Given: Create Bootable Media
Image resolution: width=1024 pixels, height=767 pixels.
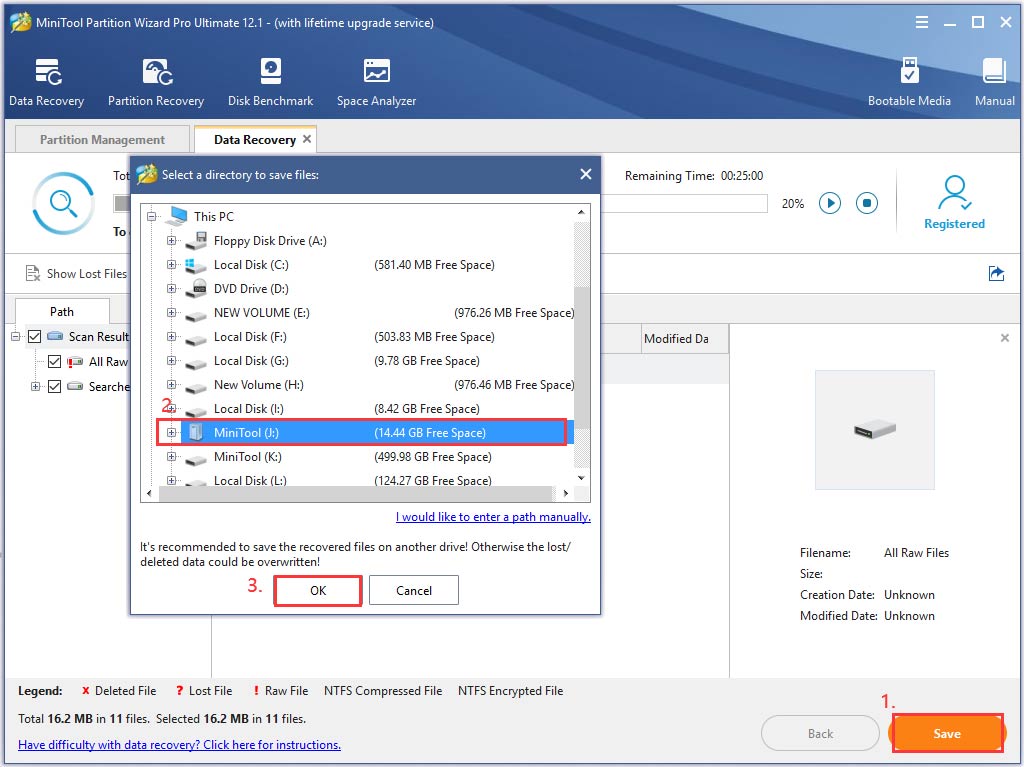Looking at the screenshot, I should (909, 82).
